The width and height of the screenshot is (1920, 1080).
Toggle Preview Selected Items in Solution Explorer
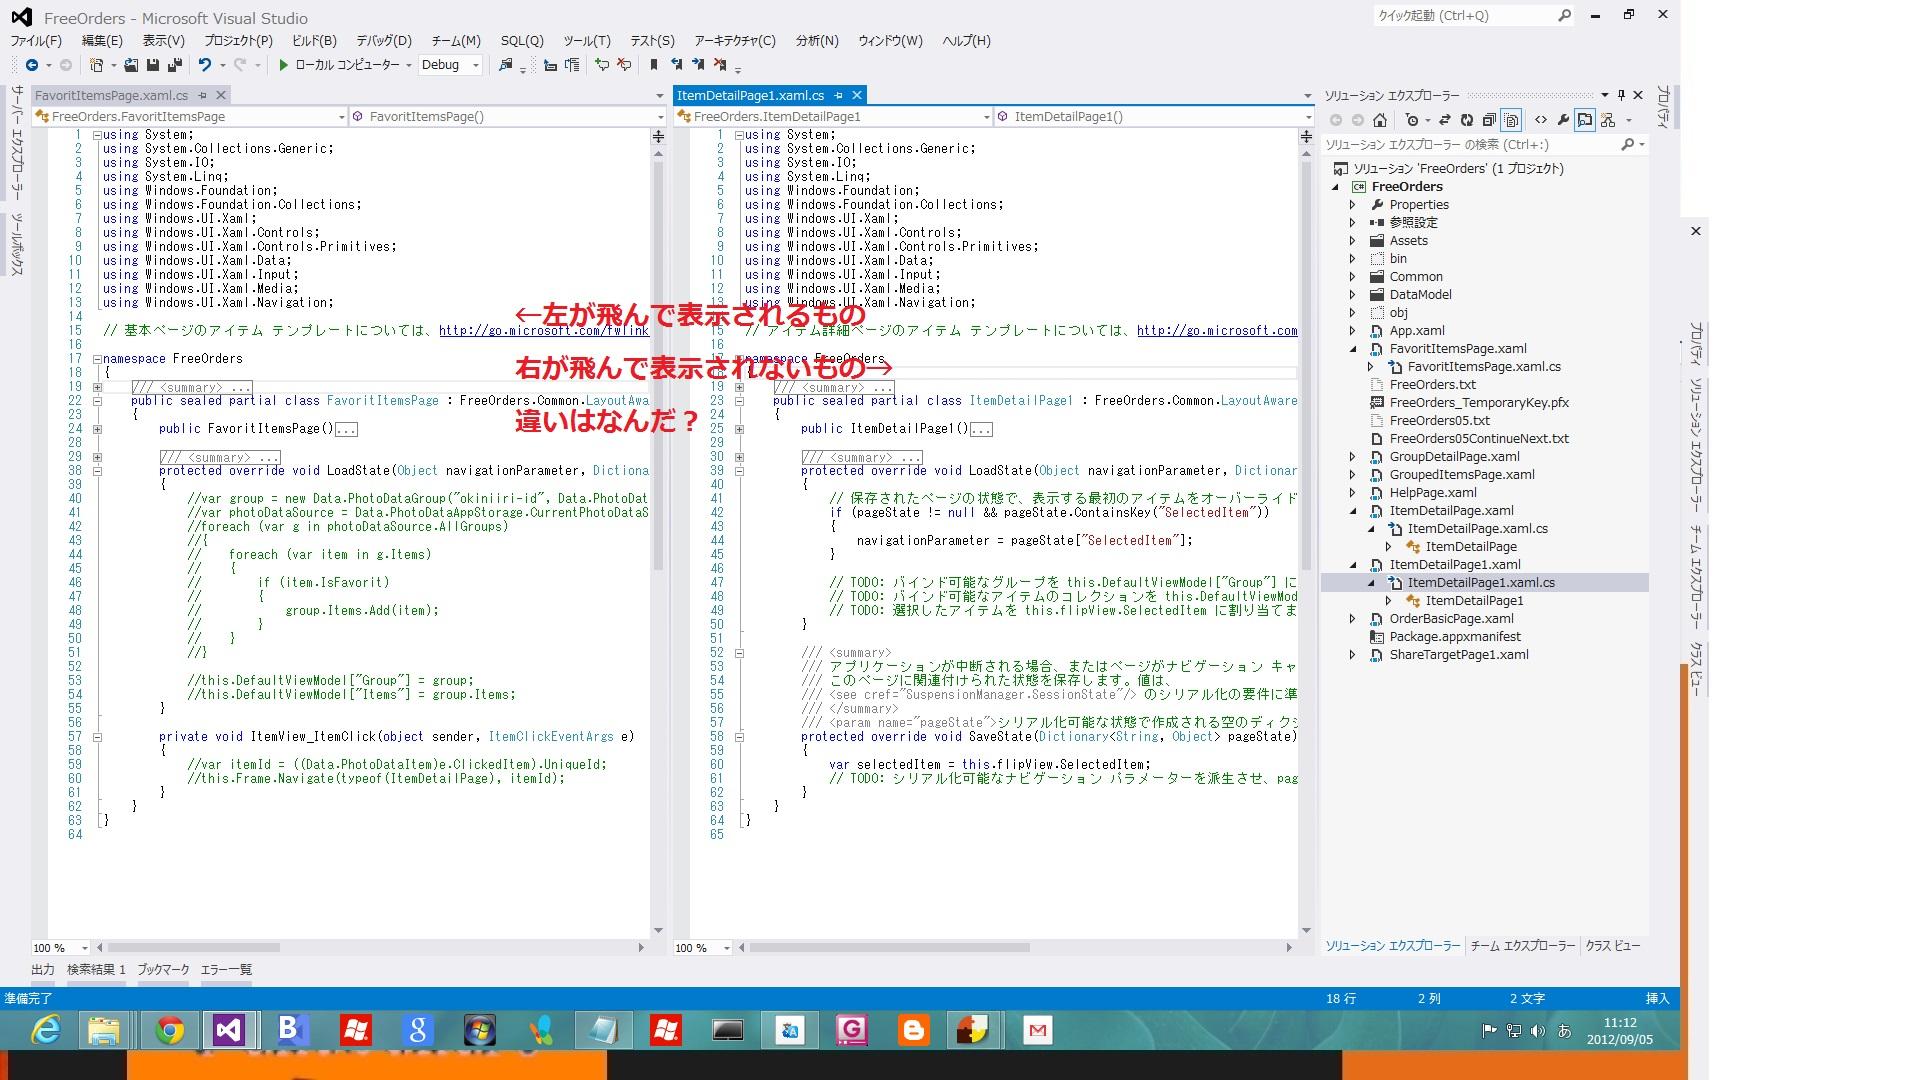1585,120
